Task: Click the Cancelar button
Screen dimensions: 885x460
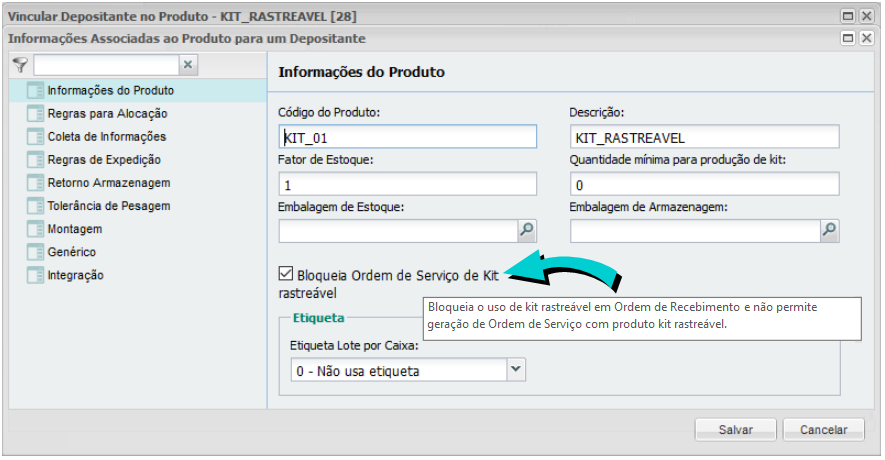Action: [x=823, y=429]
